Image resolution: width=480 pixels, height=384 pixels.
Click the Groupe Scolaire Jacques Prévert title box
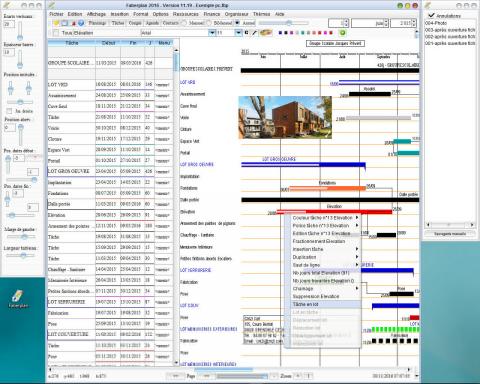click(335, 43)
